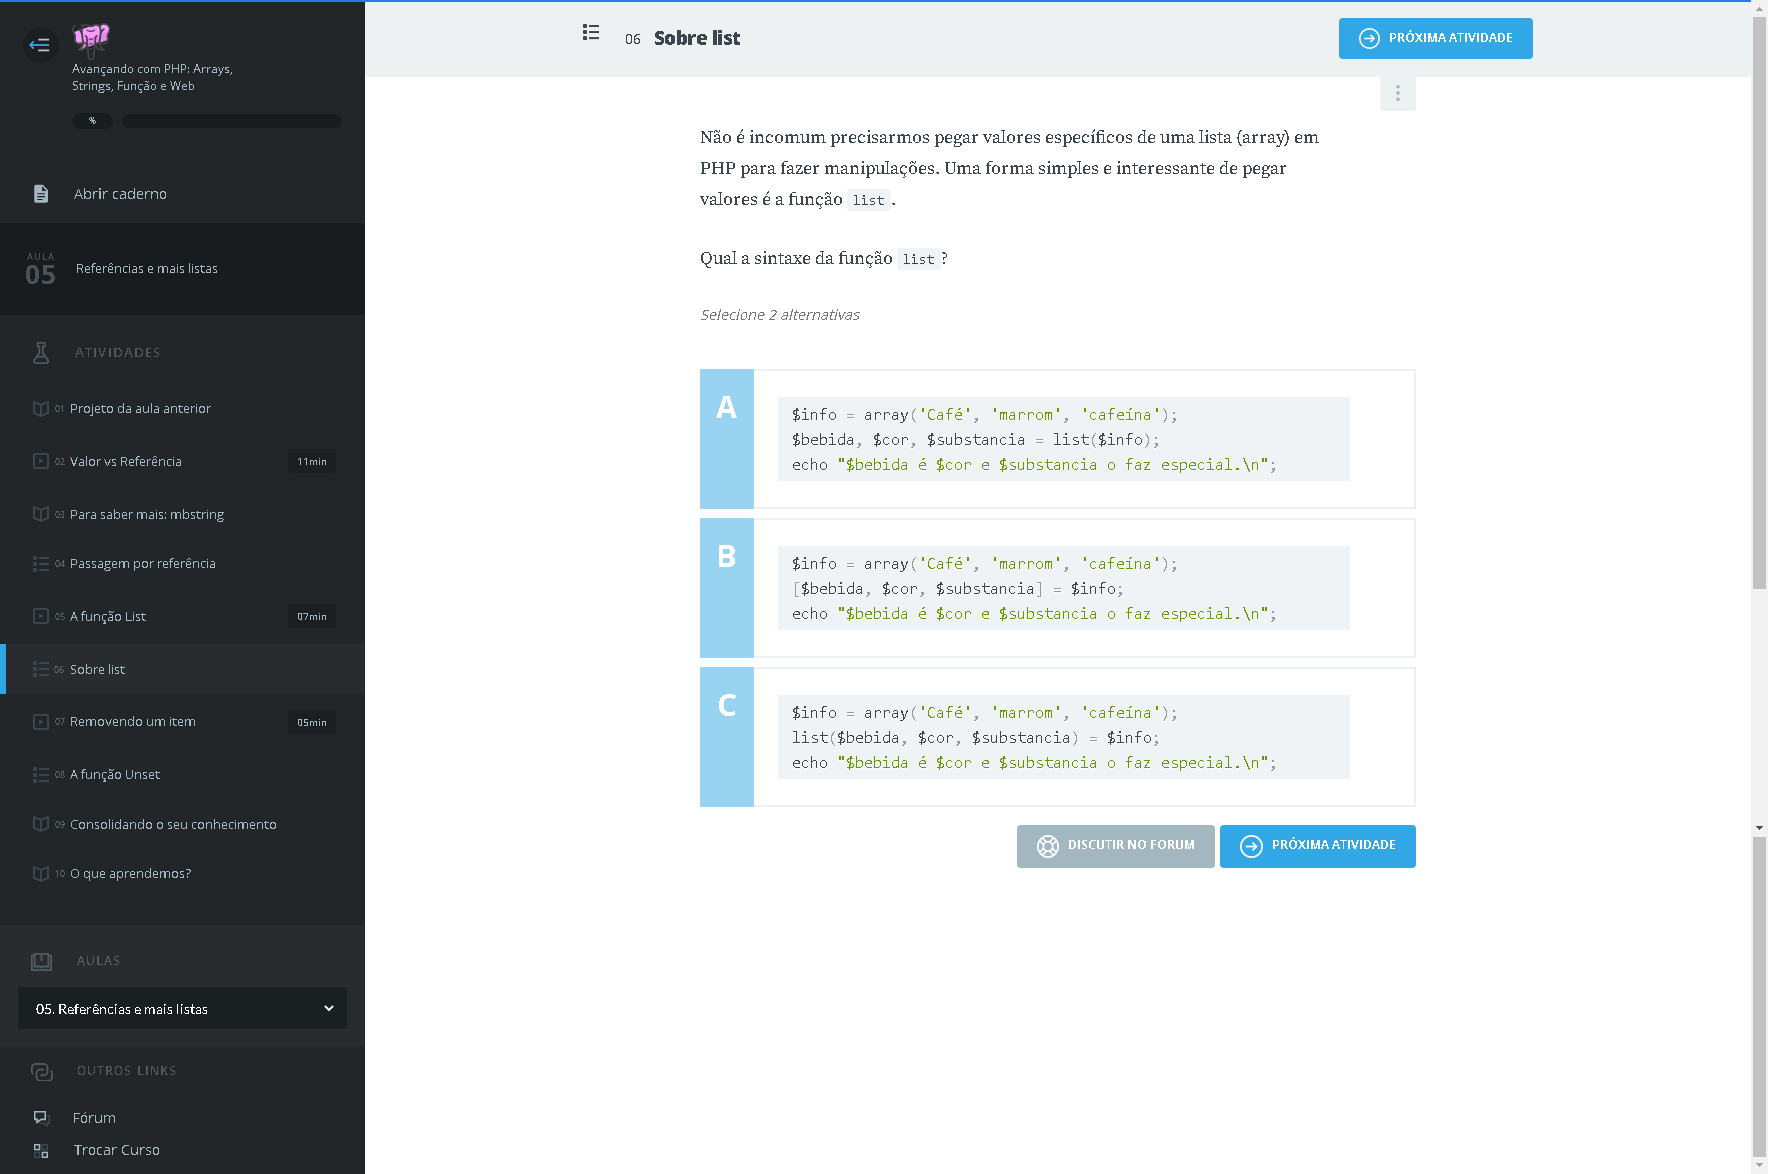Open activity 05 A função List
The height and width of the screenshot is (1174, 1768).
coord(108,617)
